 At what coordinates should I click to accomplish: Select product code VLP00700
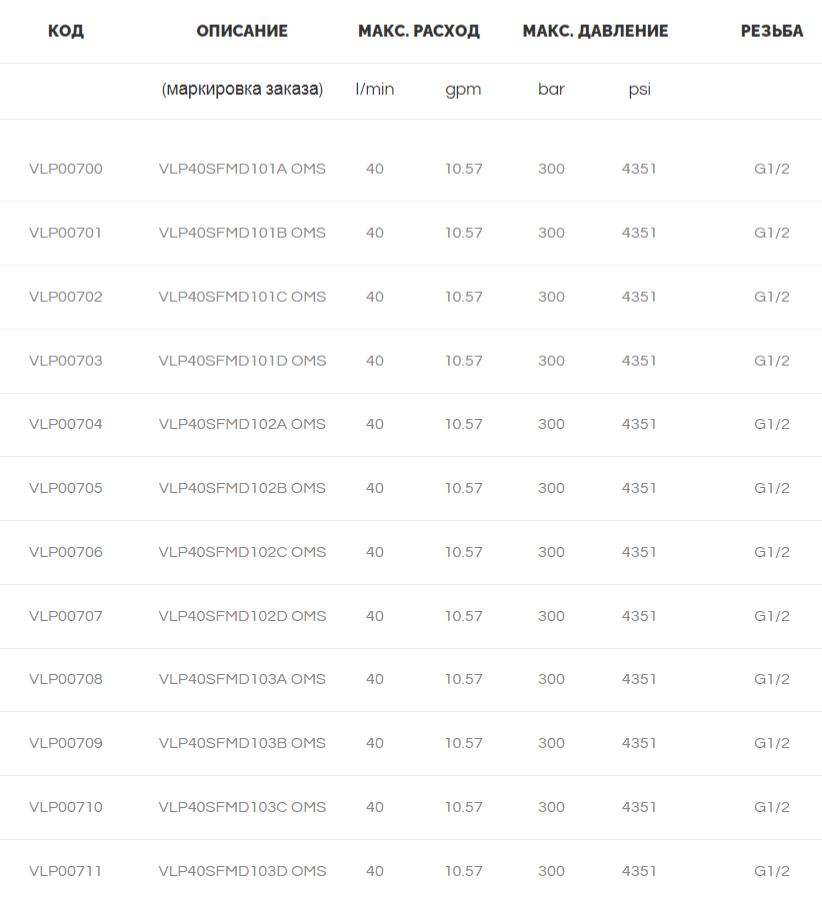point(65,169)
